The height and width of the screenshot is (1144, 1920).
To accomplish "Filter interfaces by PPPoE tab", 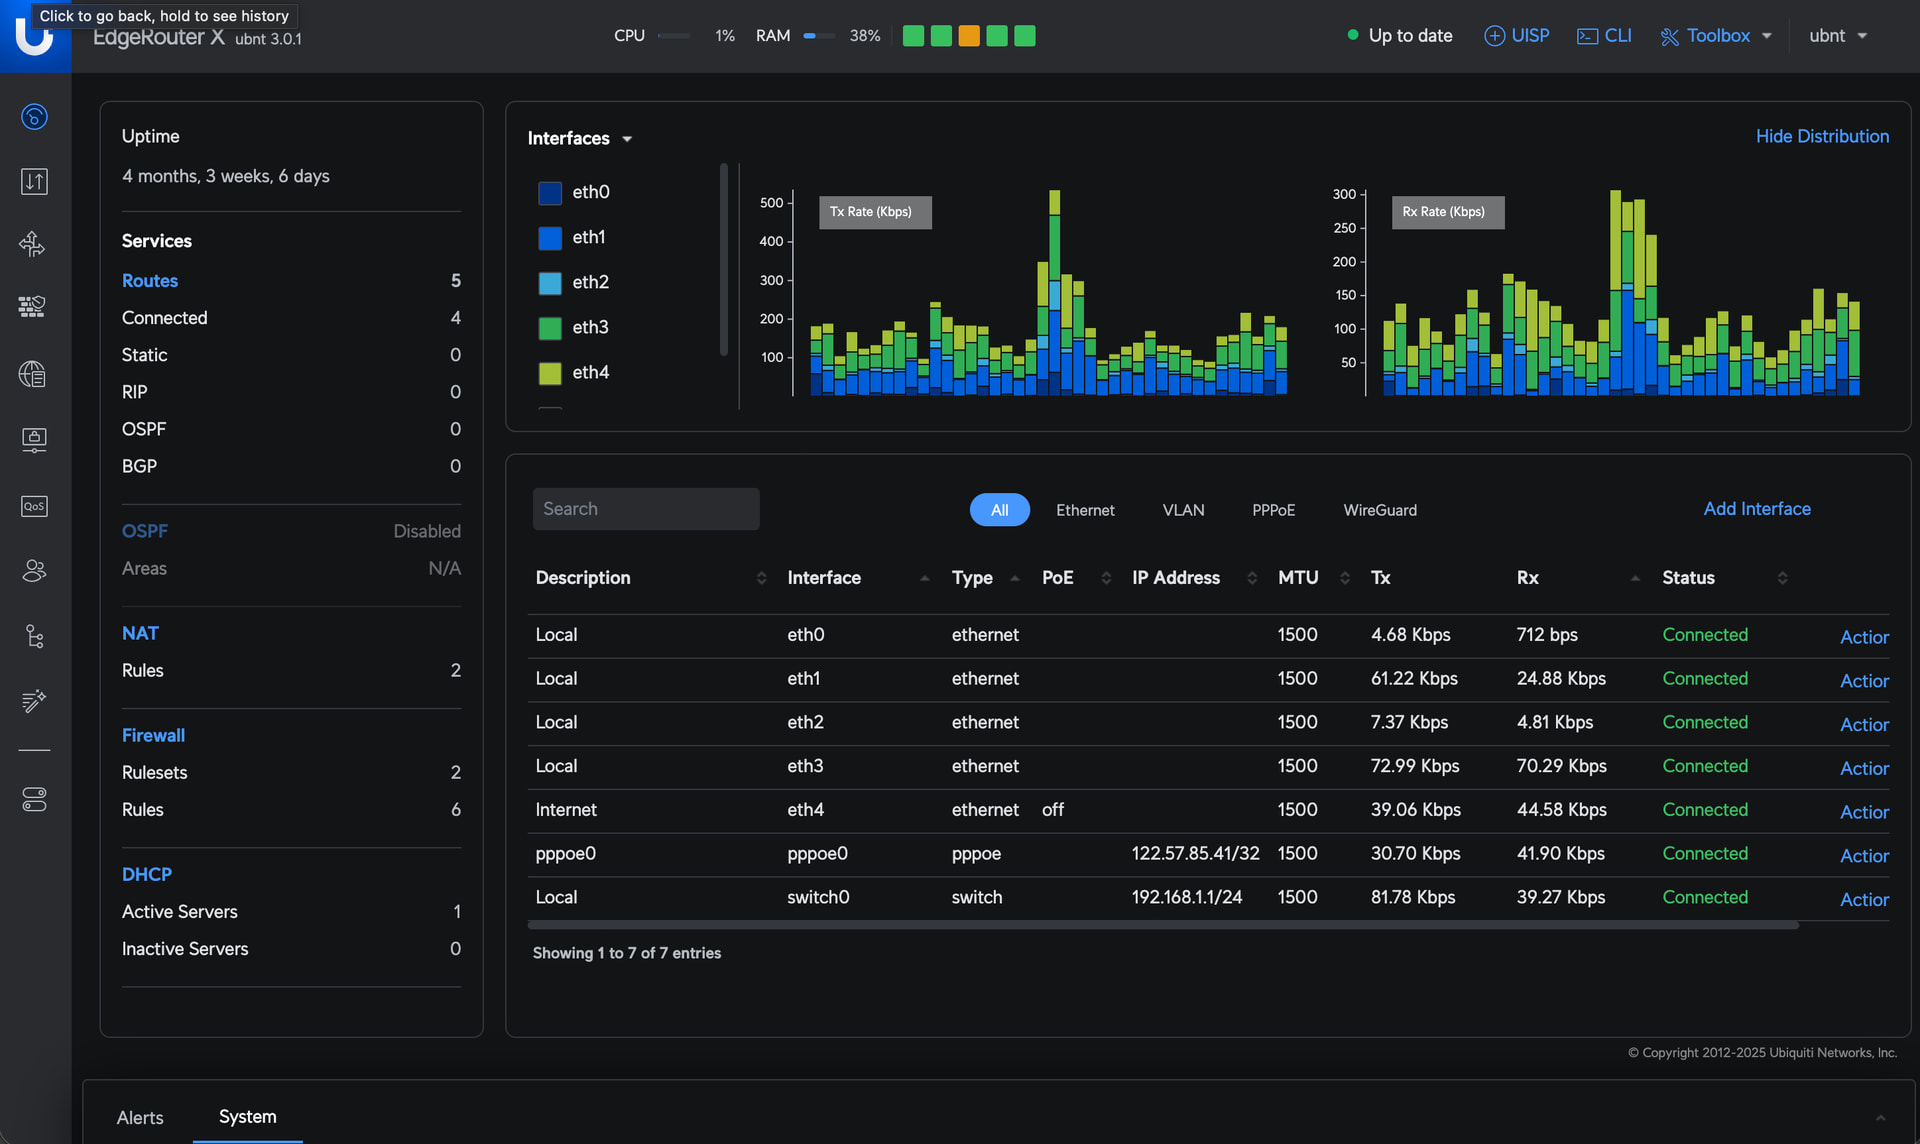I will tap(1273, 510).
